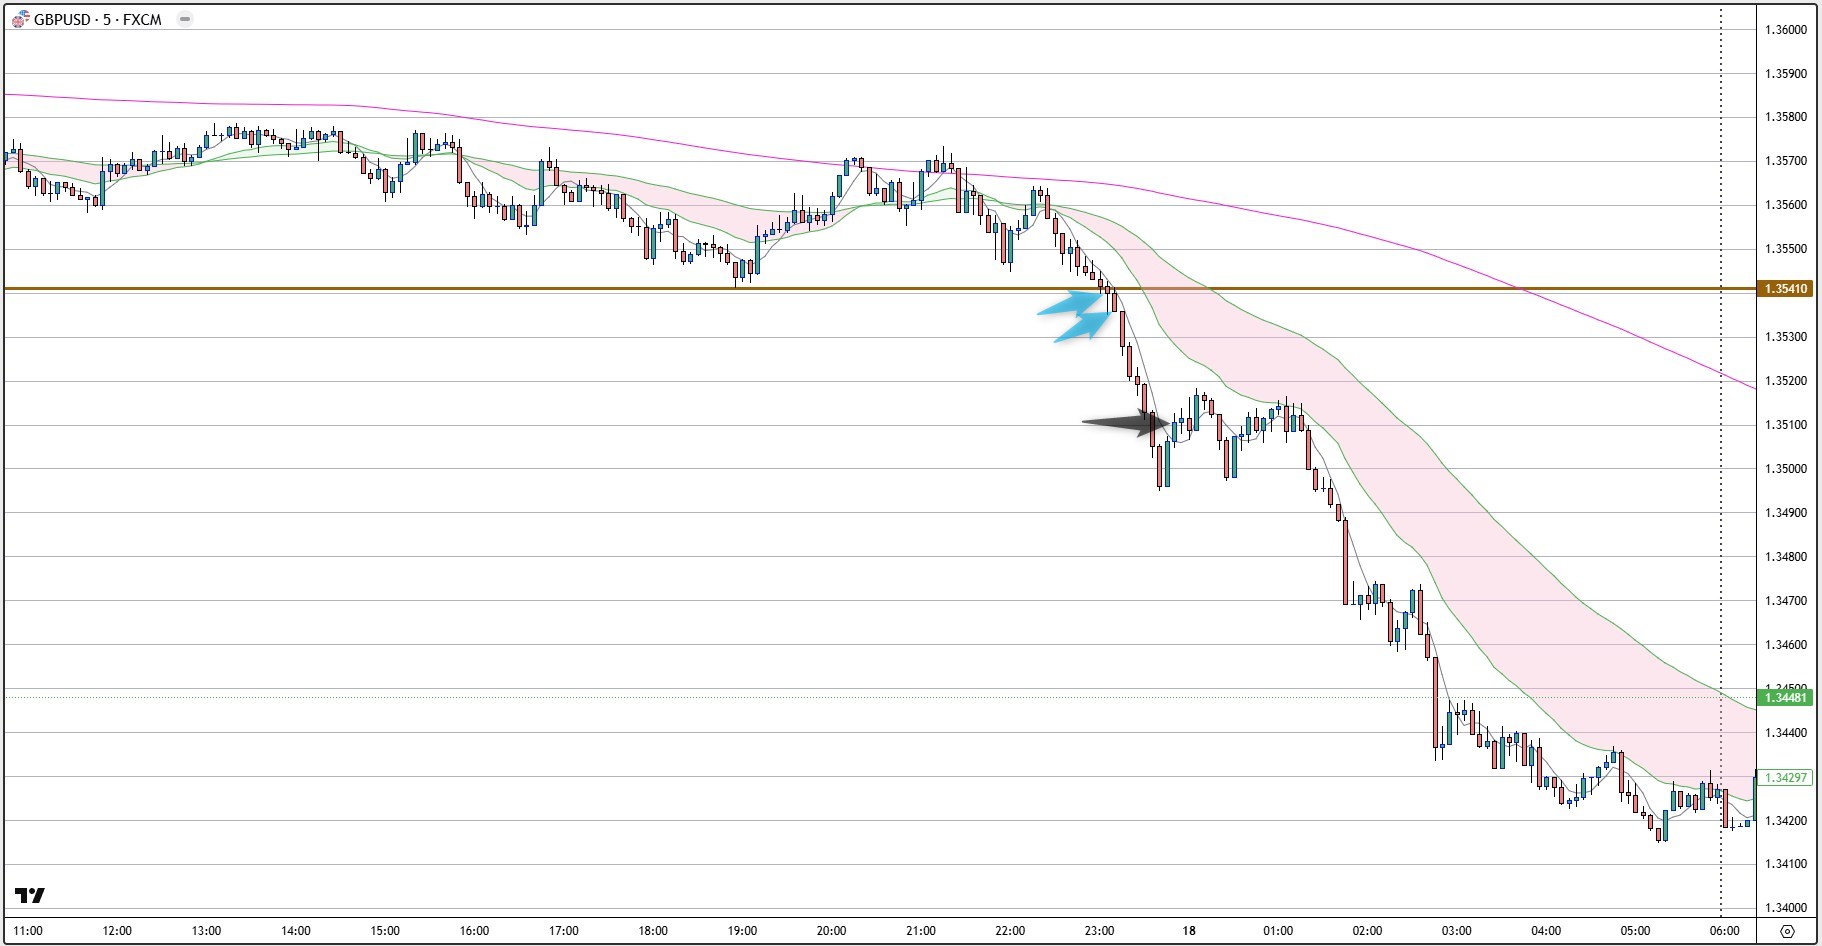Collapse the chart legend with the minus button
This screenshot has width=1822, height=946.
click(185, 19)
